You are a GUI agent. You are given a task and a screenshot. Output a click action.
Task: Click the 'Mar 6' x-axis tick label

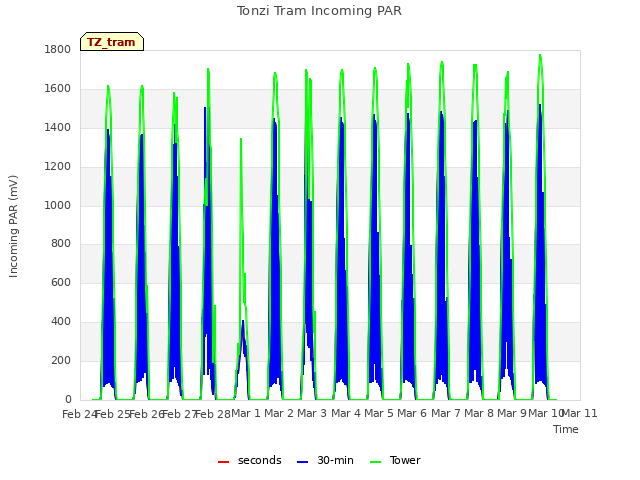pyautogui.click(x=412, y=413)
